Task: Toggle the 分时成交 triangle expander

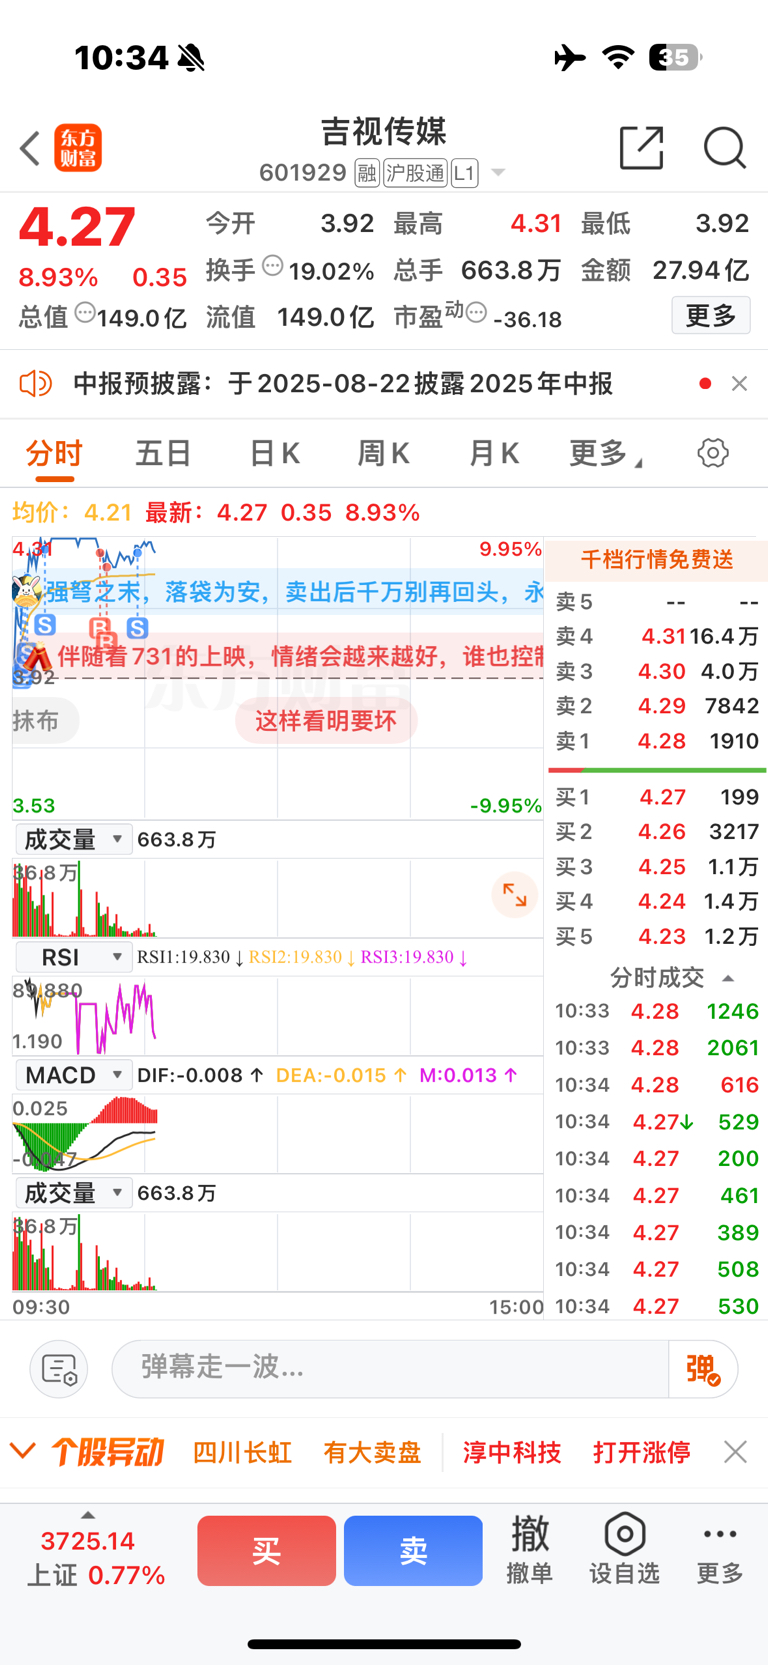Action: point(728,978)
